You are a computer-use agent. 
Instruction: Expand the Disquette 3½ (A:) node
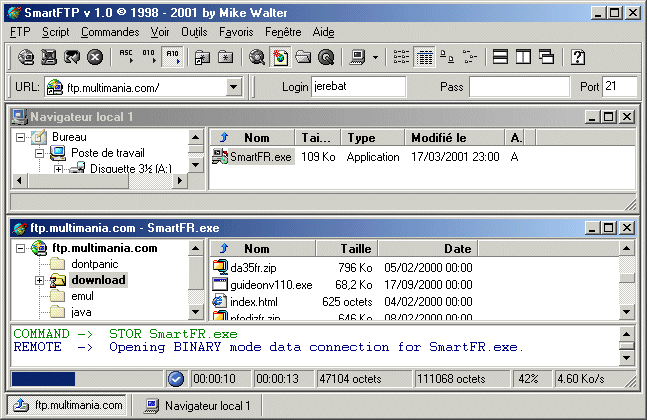58,169
